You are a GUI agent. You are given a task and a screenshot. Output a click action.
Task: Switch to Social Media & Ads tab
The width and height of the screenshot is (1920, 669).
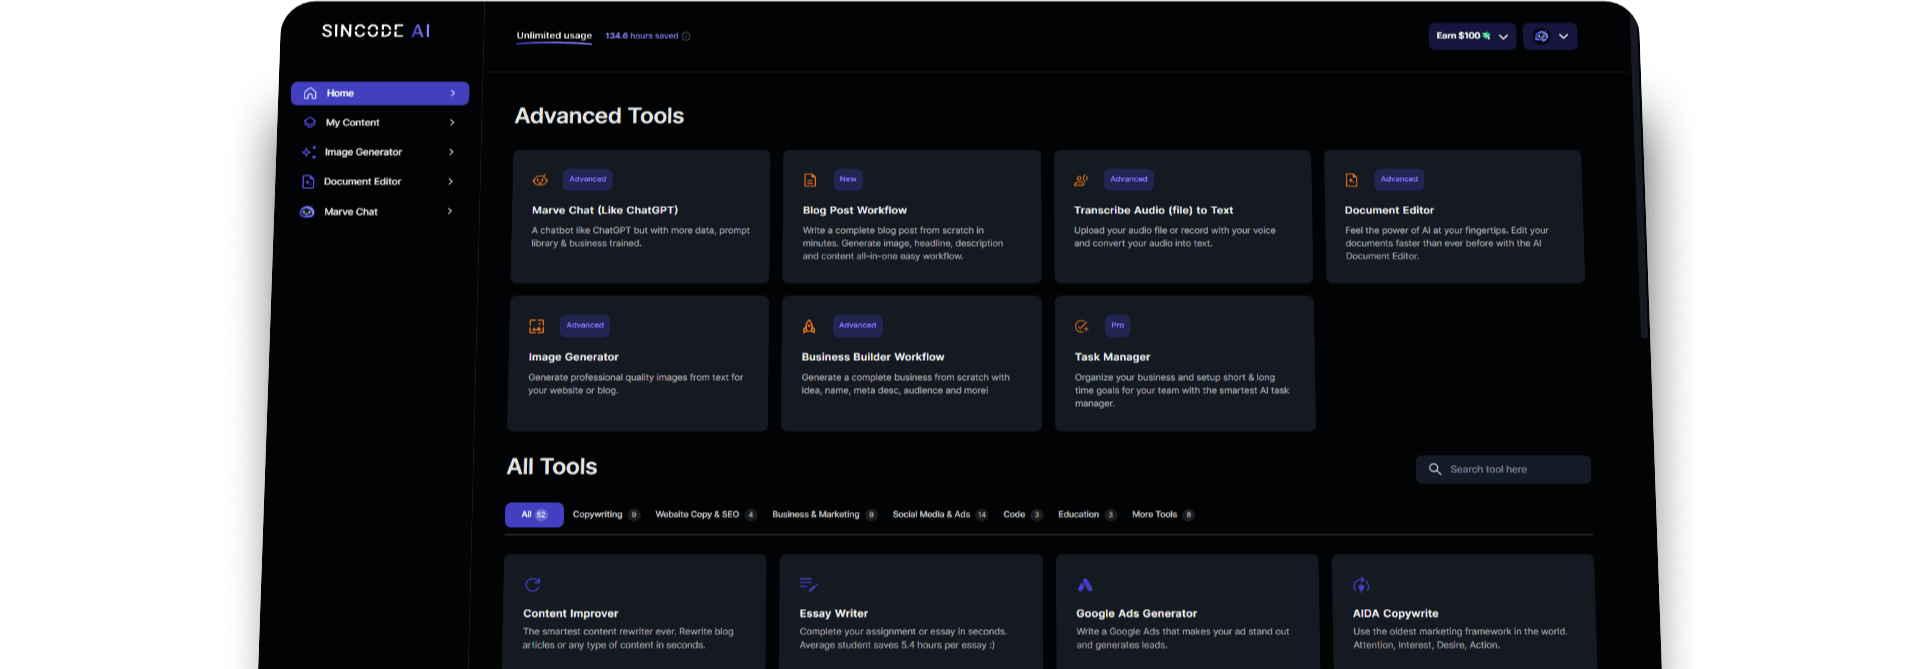point(931,515)
